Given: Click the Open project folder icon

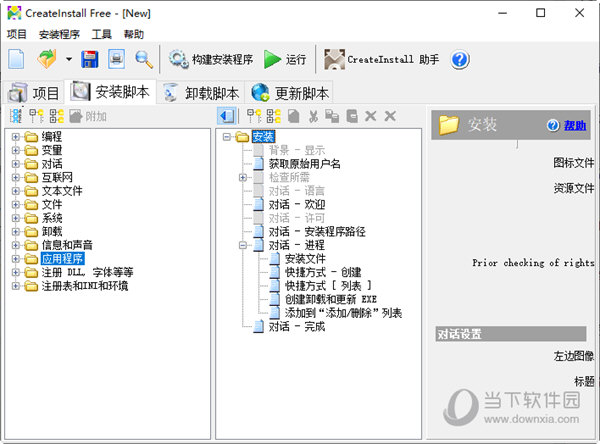Looking at the screenshot, I should point(47,59).
